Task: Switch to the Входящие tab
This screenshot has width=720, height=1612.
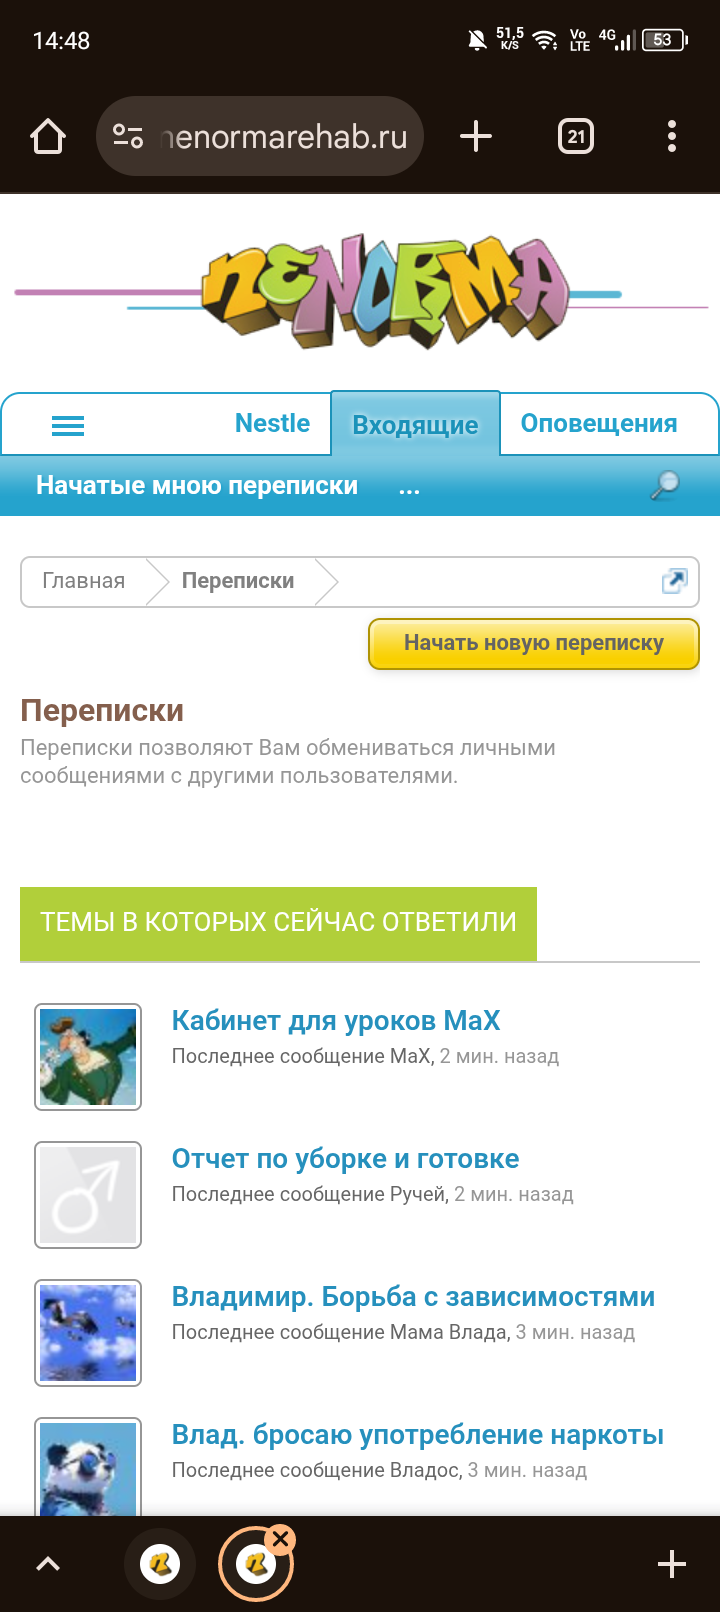Action: click(415, 425)
